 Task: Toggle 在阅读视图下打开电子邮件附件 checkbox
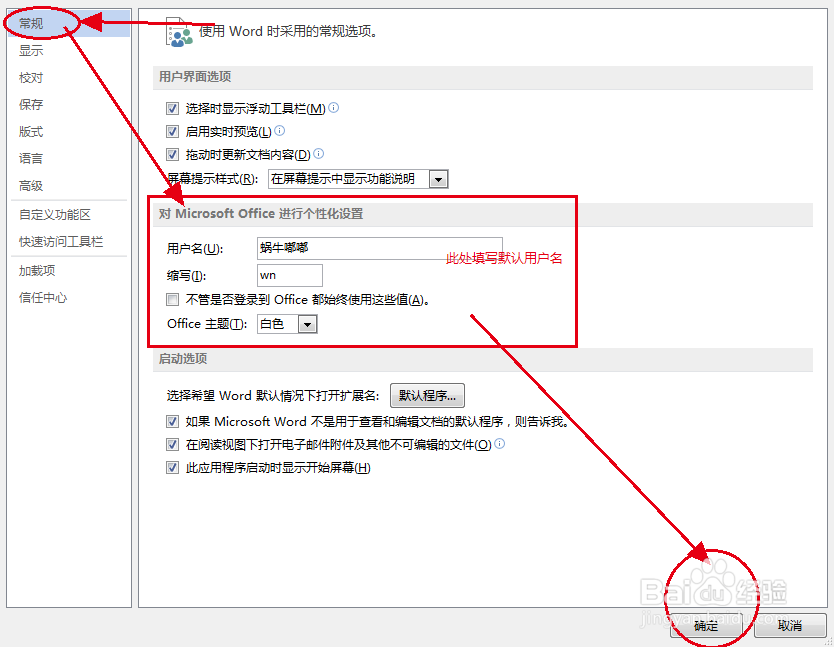pyautogui.click(x=172, y=444)
